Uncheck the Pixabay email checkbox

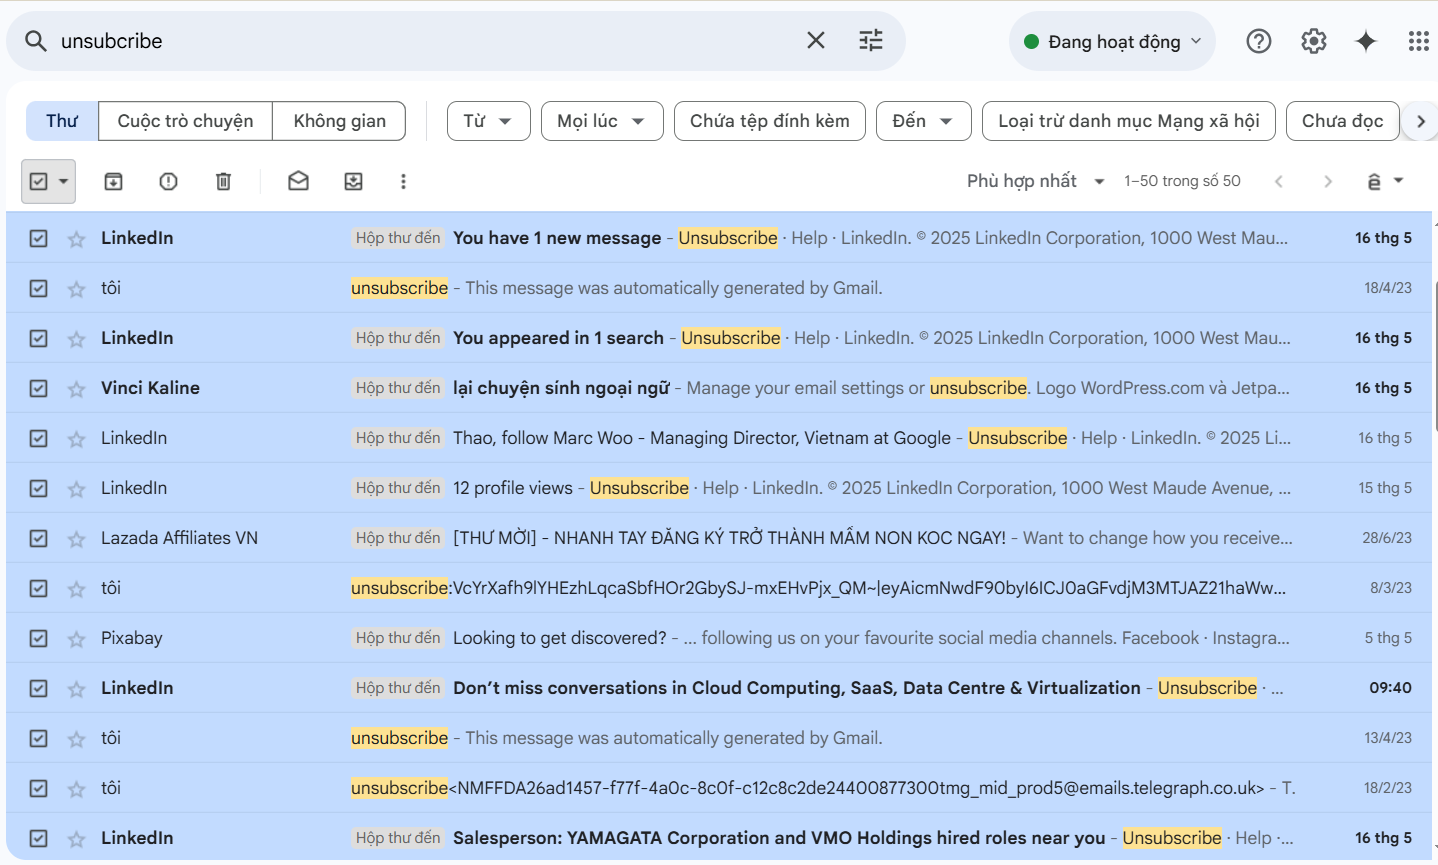pyautogui.click(x=38, y=638)
